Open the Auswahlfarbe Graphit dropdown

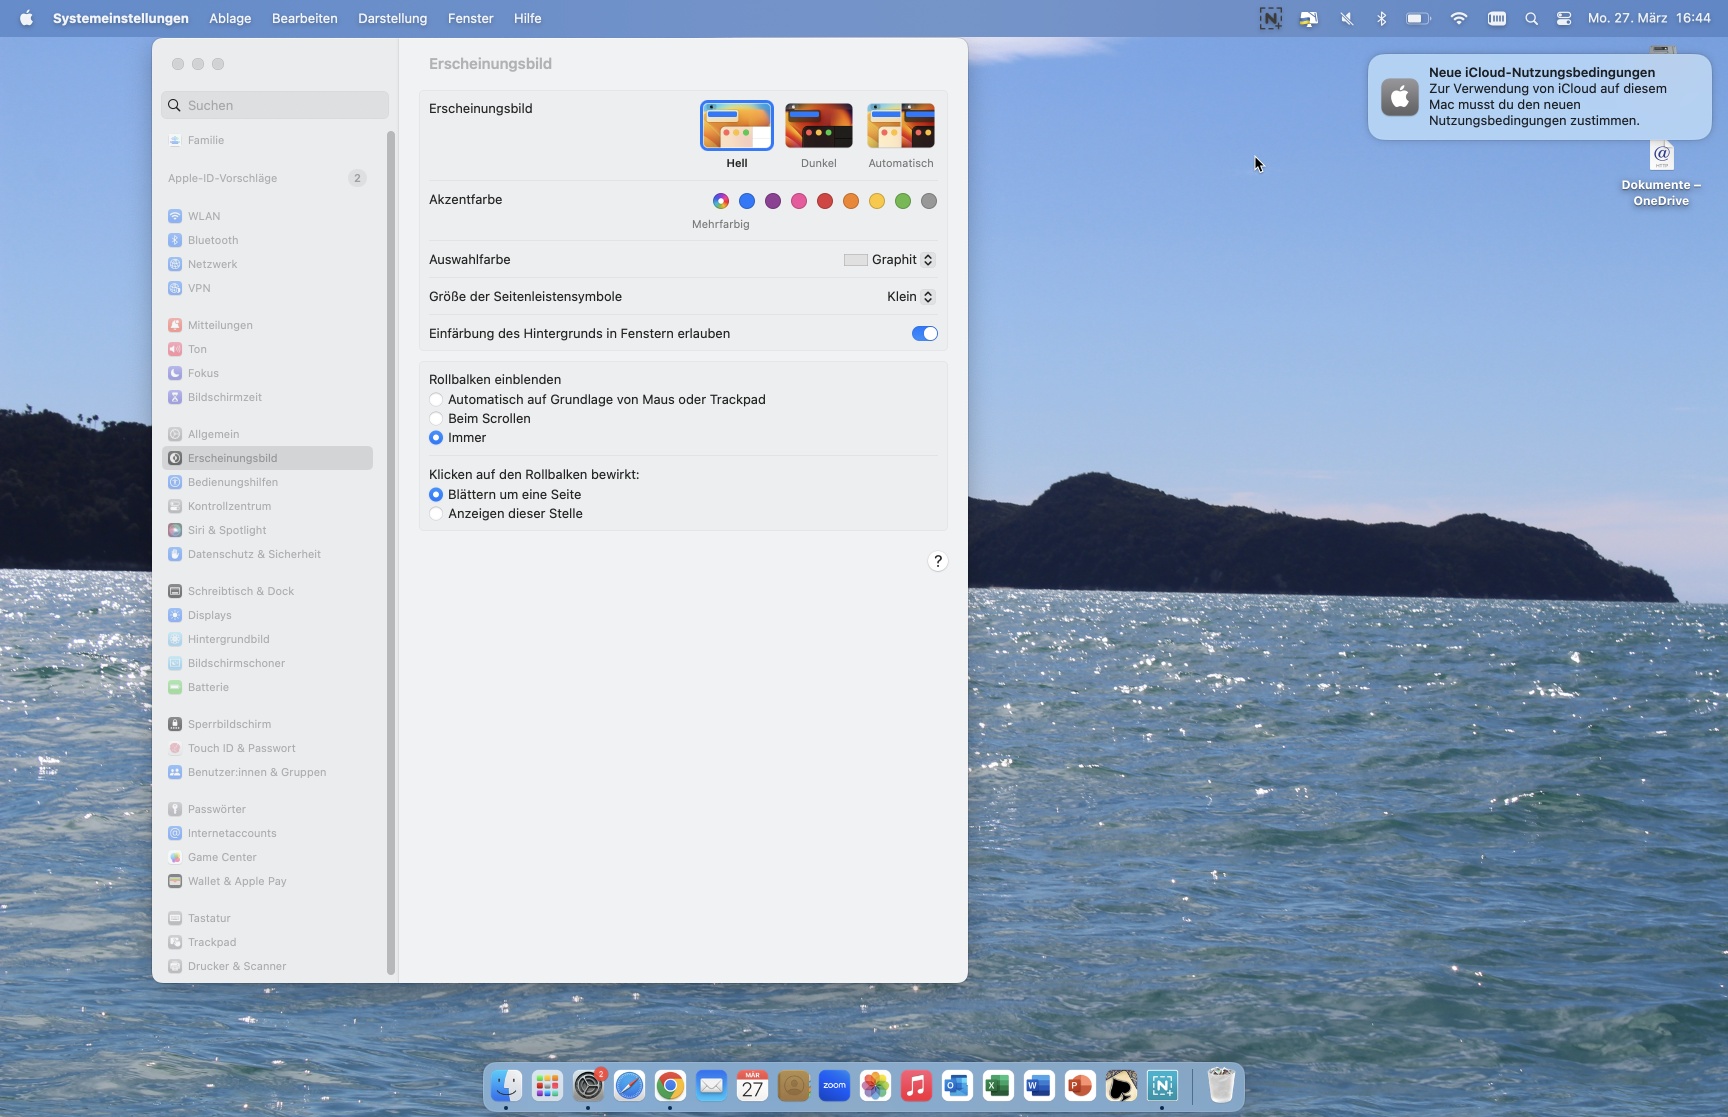pos(889,260)
